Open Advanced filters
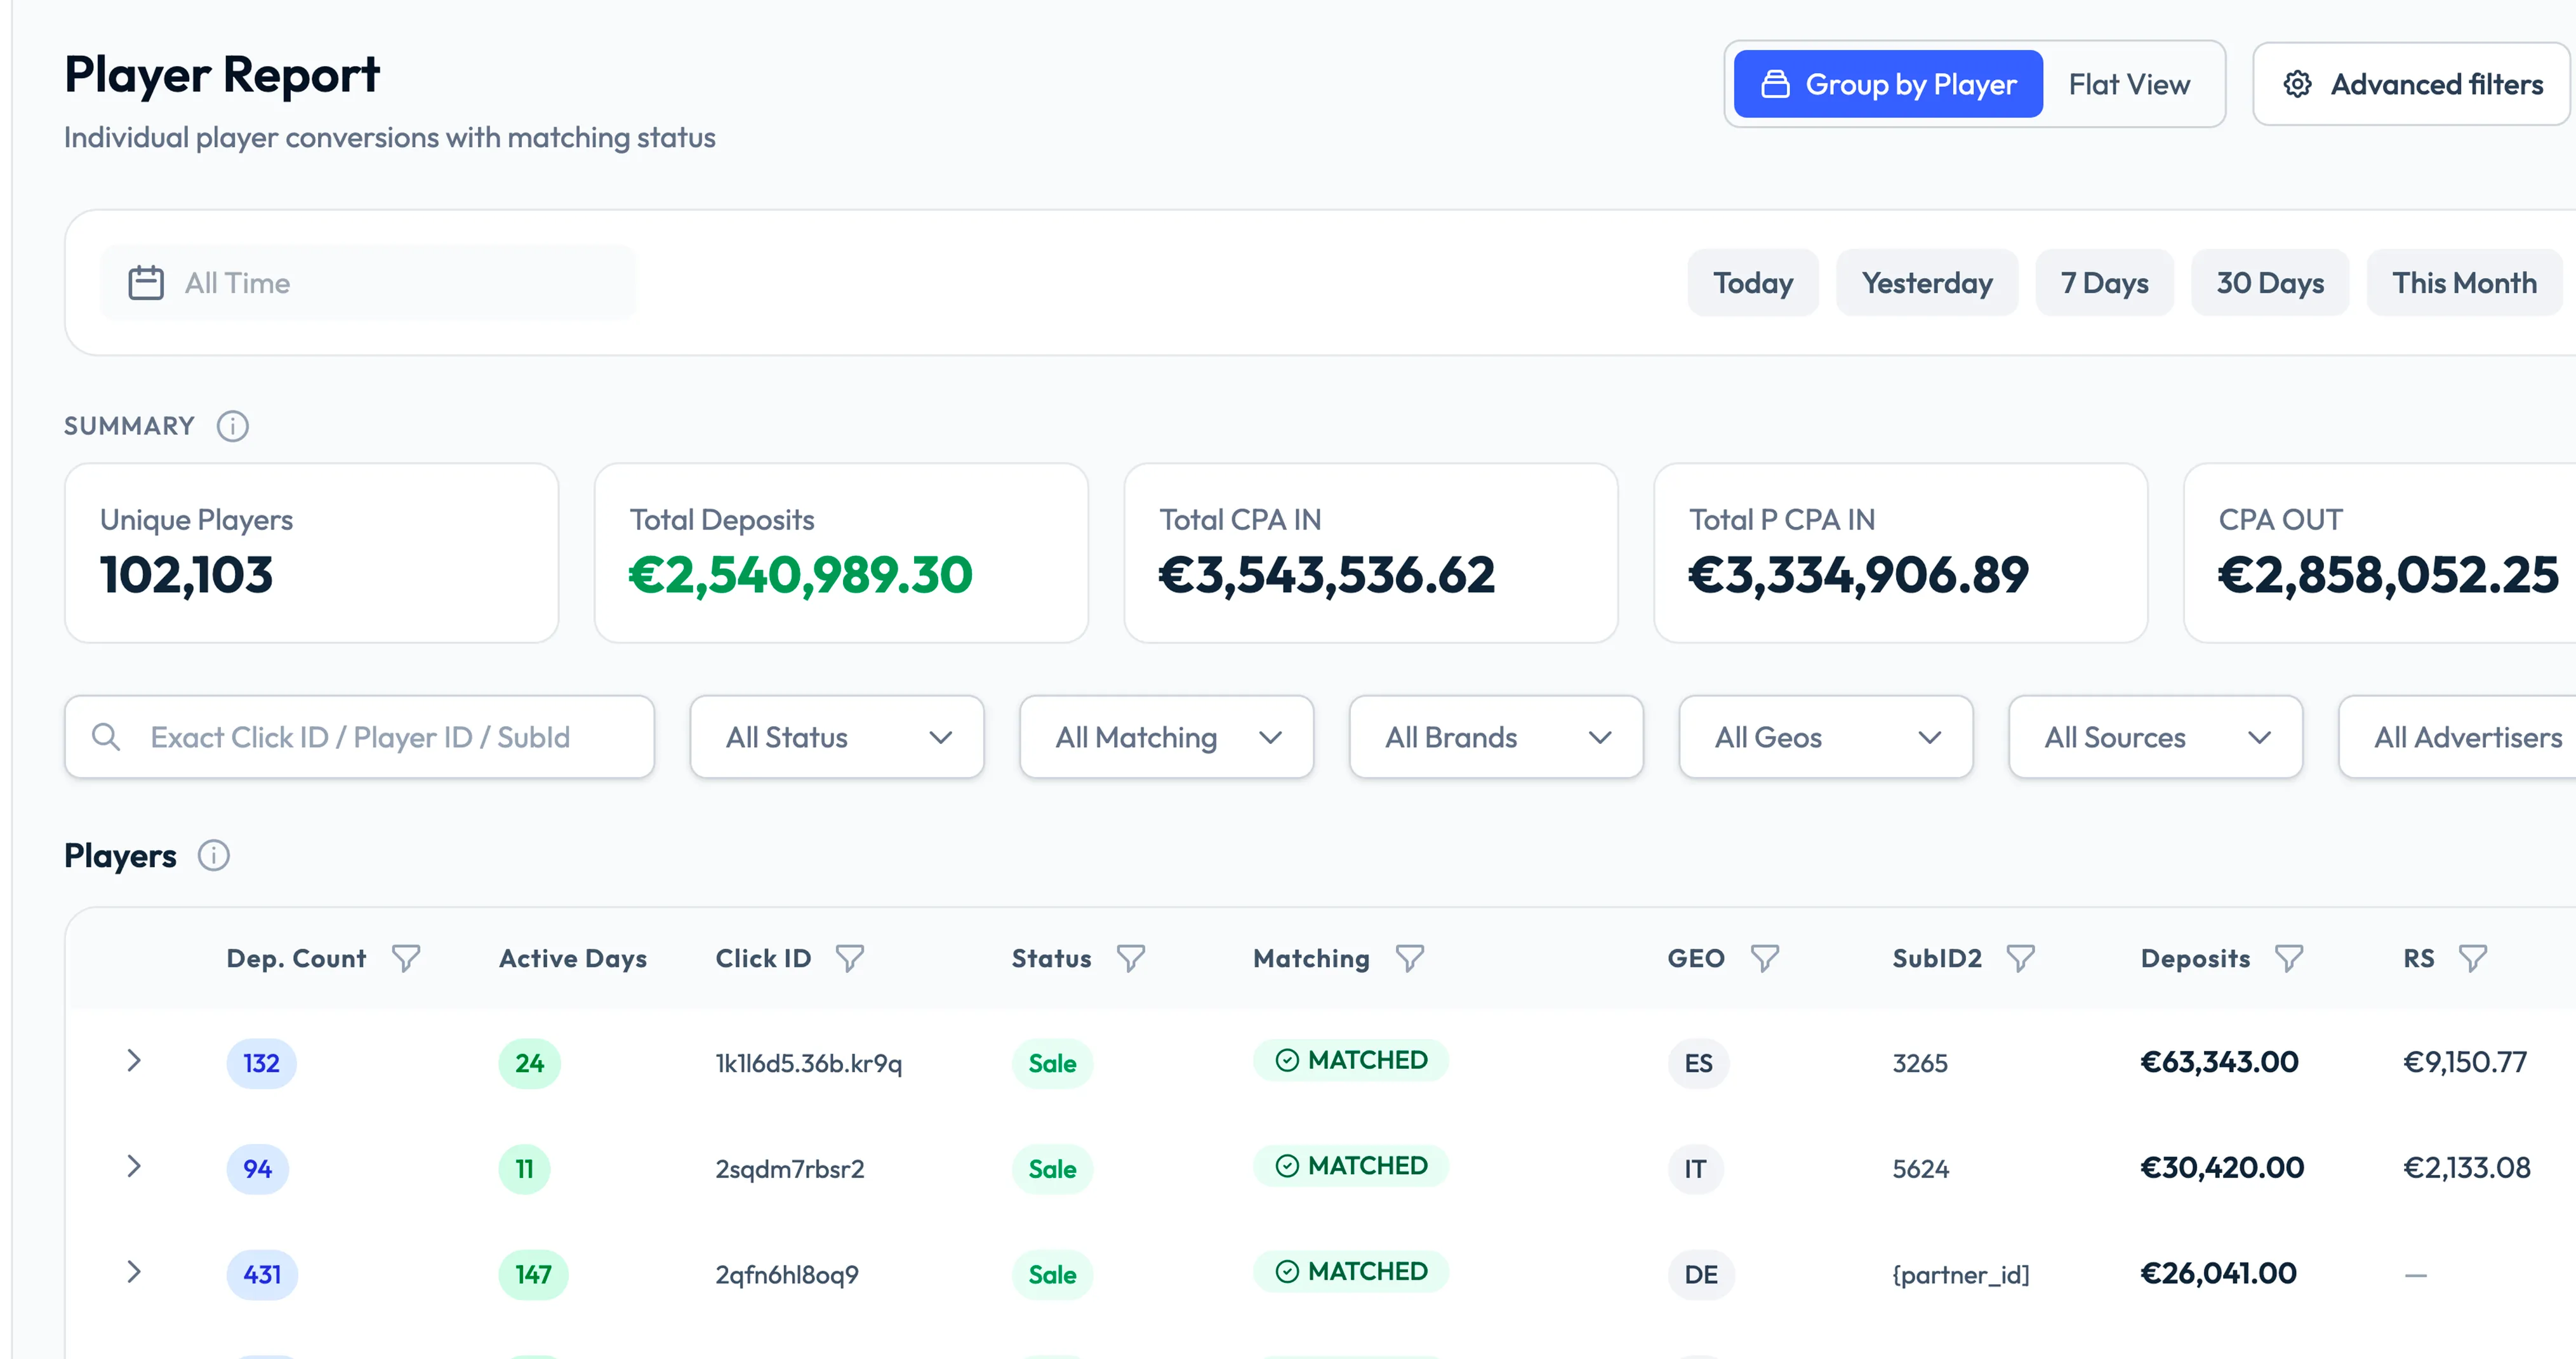Image resolution: width=2576 pixels, height=1359 pixels. click(2412, 84)
